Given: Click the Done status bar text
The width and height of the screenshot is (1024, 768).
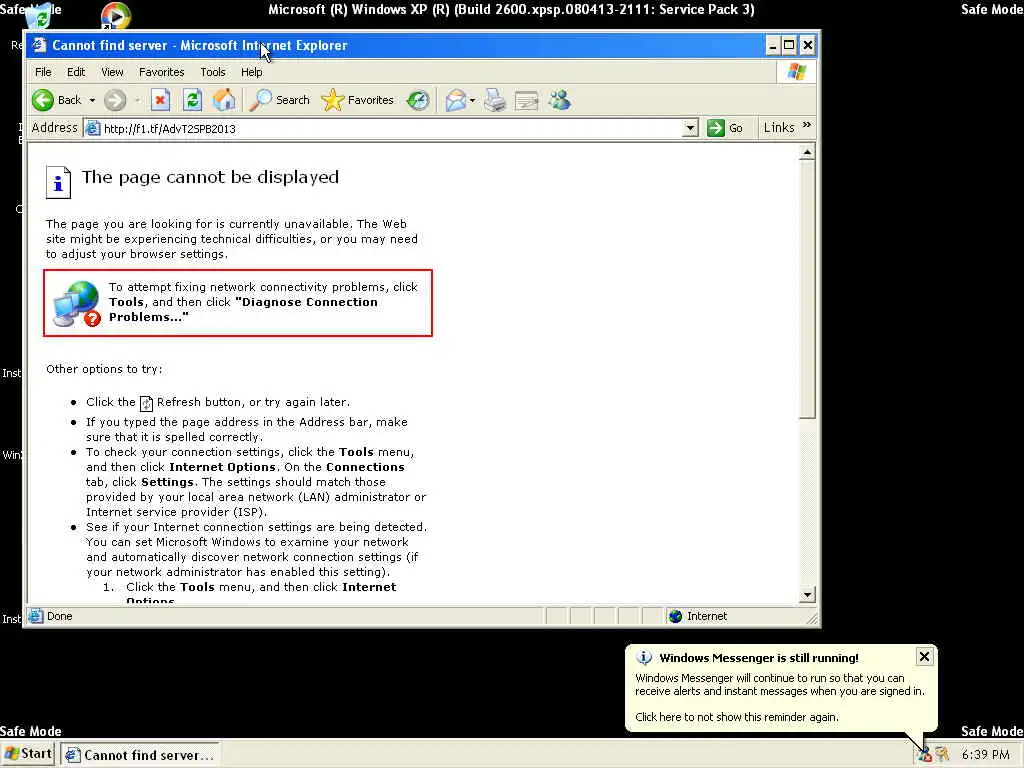Looking at the screenshot, I should [59, 616].
